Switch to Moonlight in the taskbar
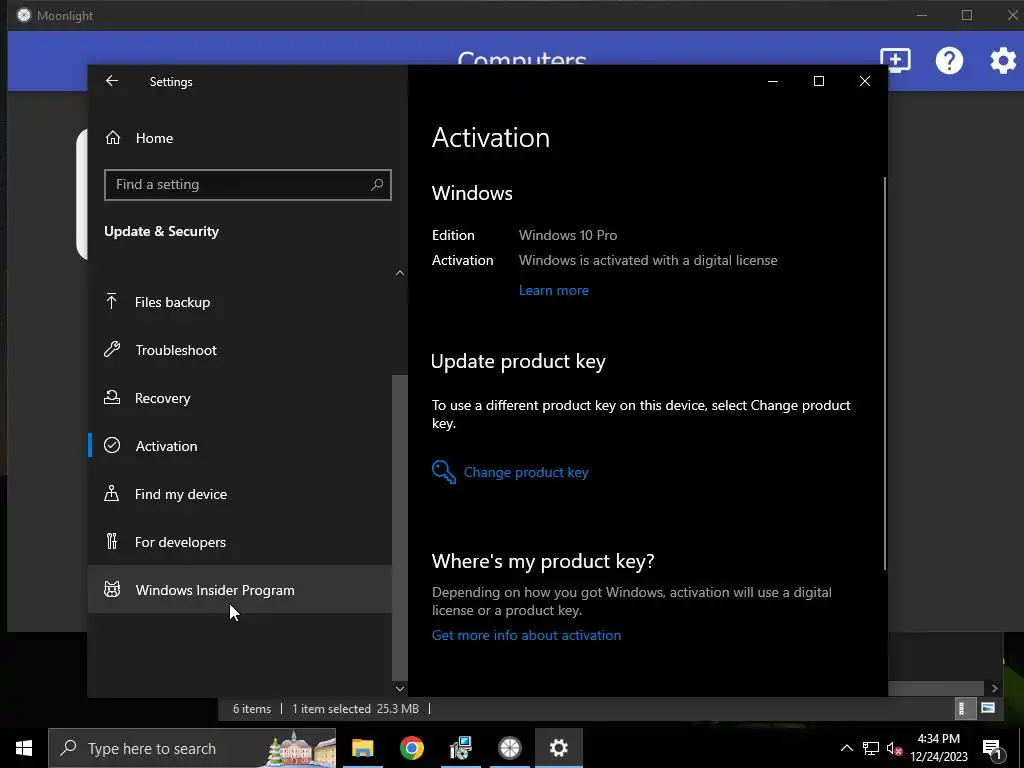 509,748
